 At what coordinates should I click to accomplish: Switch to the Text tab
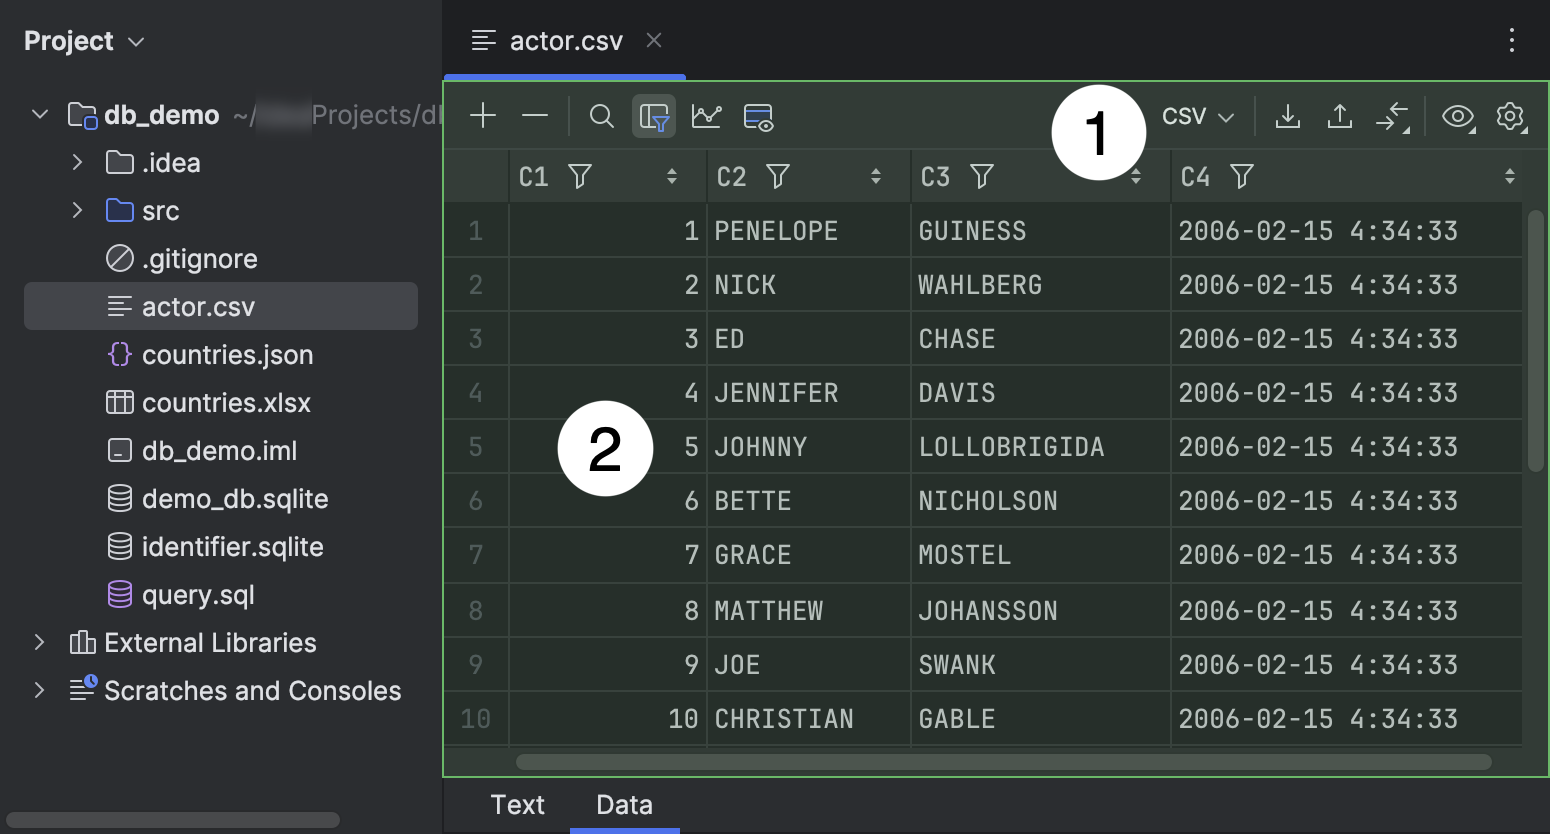point(517,804)
